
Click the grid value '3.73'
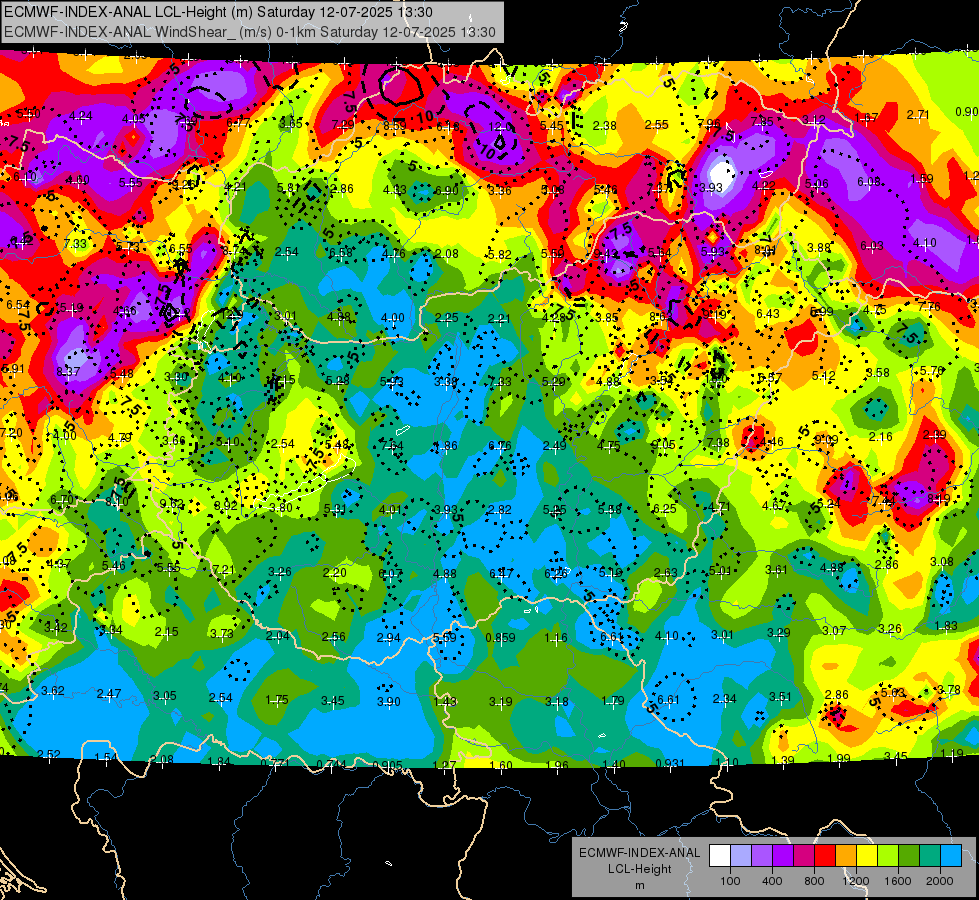click(222, 633)
